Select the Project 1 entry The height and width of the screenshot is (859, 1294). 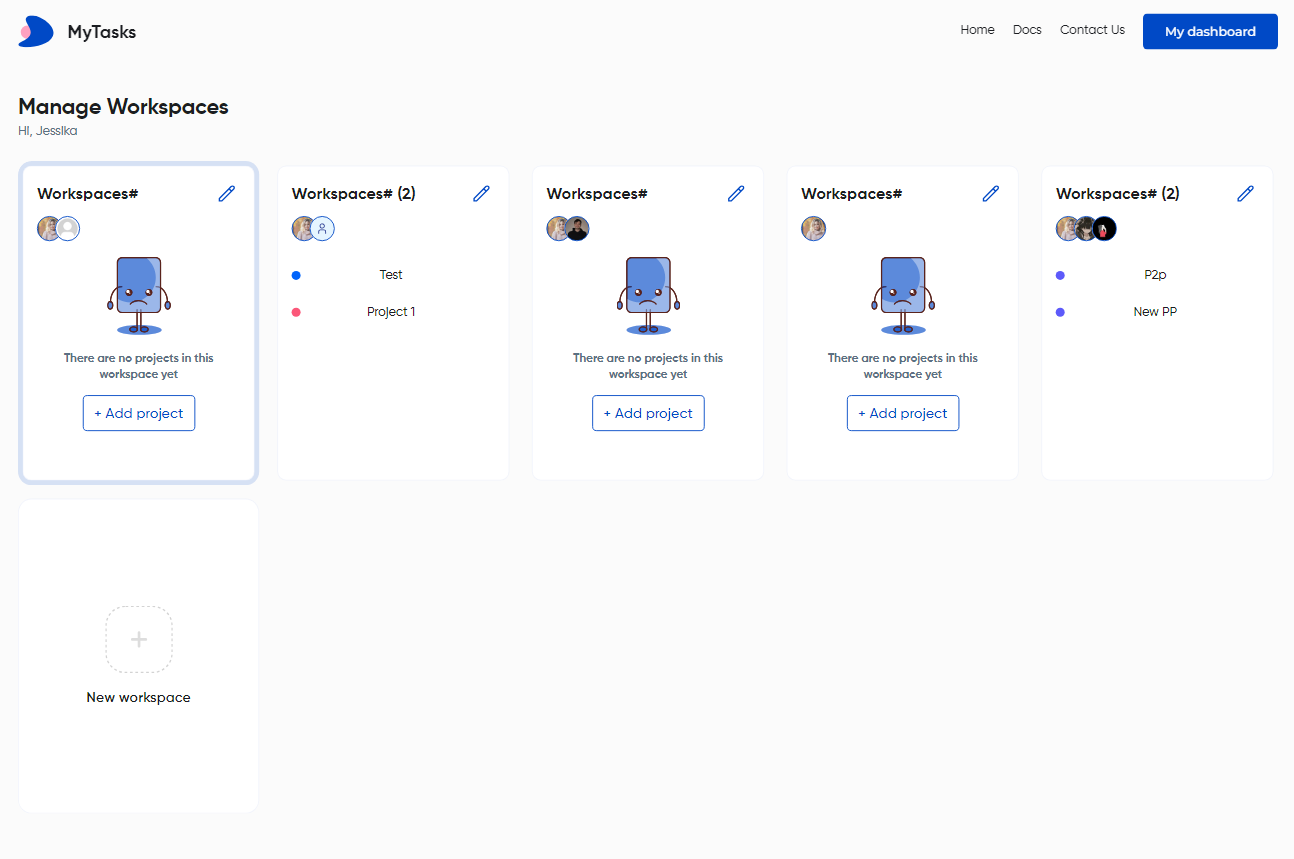(x=391, y=312)
